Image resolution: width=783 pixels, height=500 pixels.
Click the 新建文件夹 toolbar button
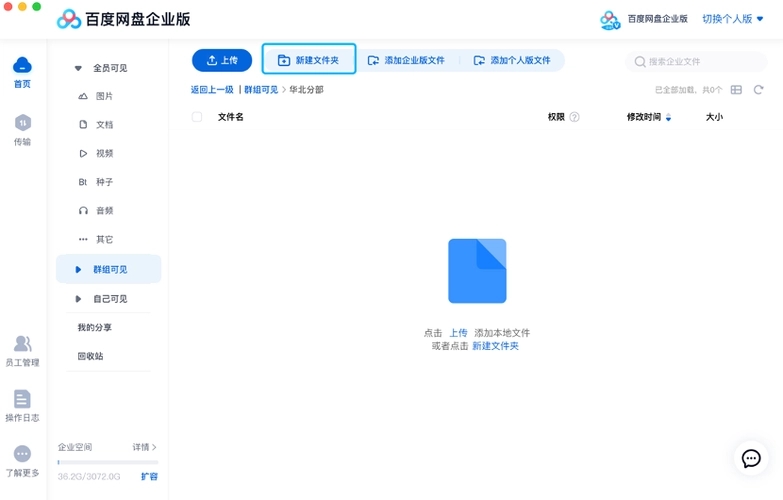coord(309,59)
